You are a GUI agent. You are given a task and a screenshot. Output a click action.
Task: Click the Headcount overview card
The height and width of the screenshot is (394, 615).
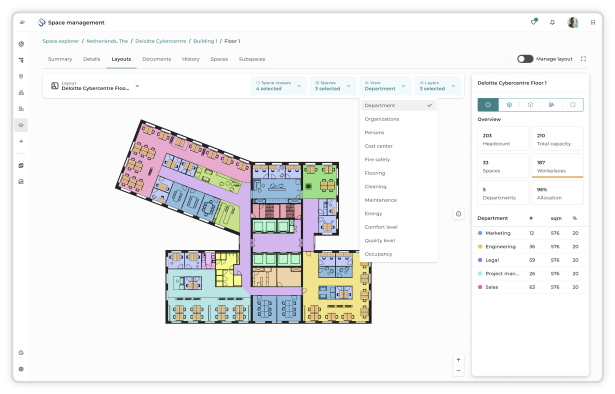pyautogui.click(x=503, y=139)
